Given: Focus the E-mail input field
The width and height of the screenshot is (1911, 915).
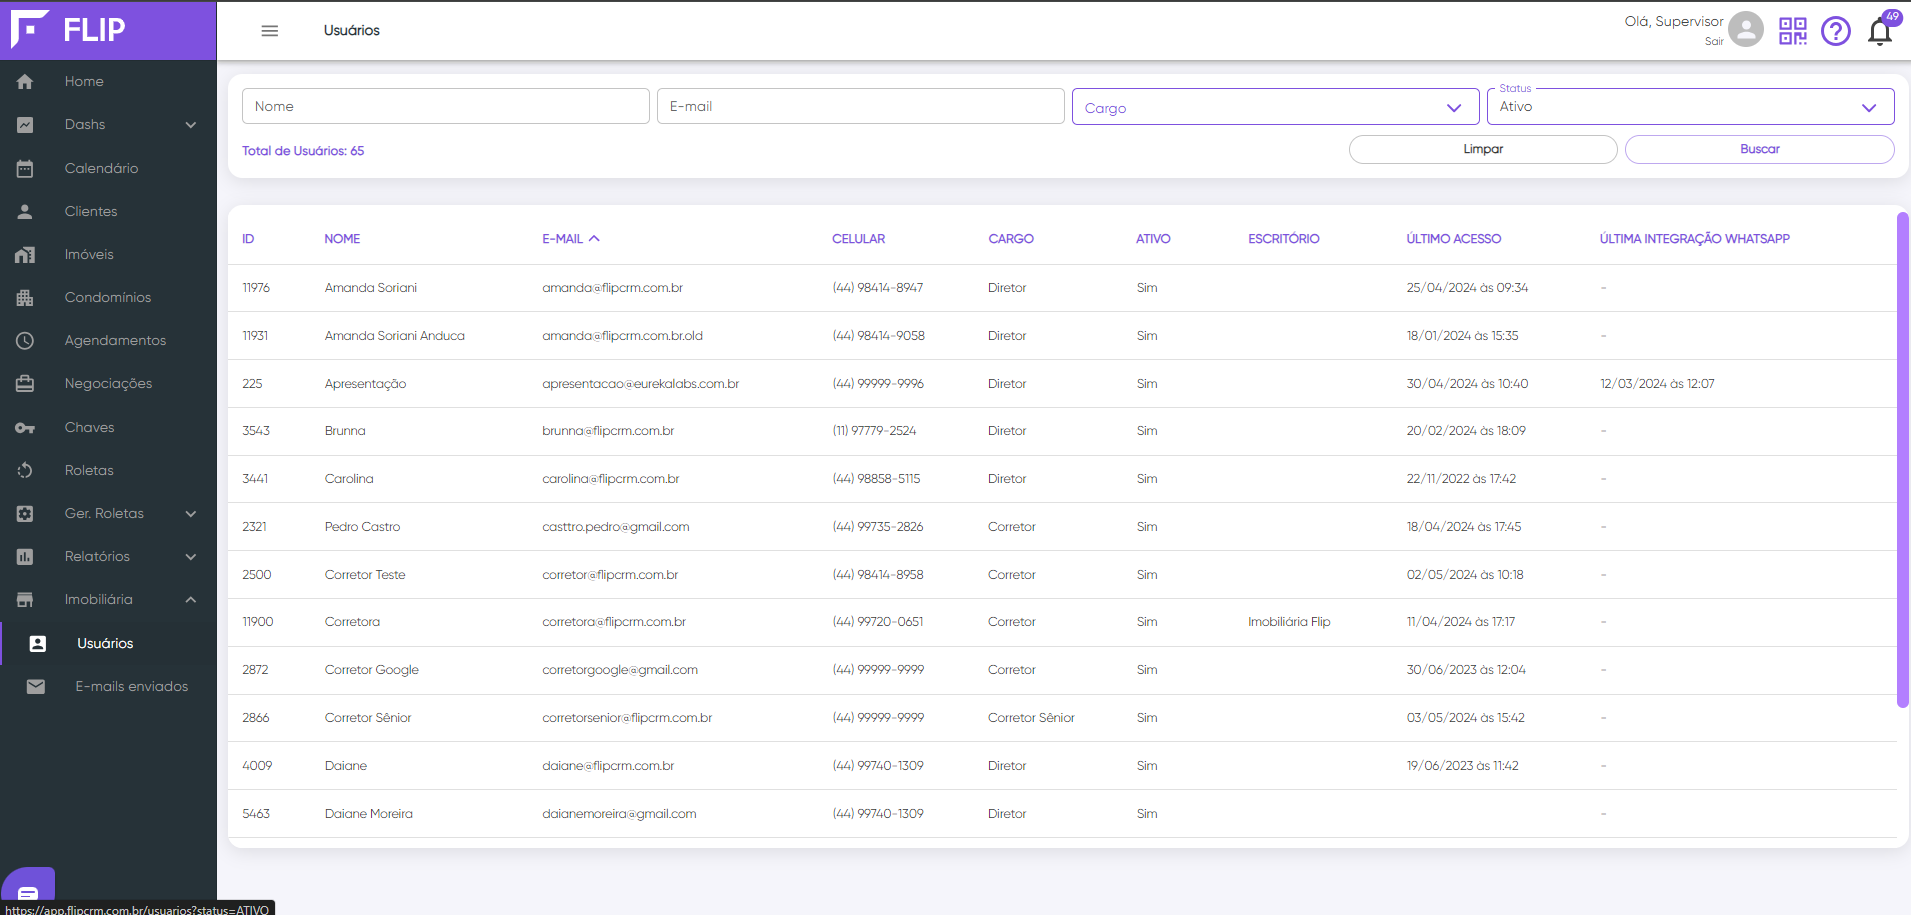Looking at the screenshot, I should point(860,107).
